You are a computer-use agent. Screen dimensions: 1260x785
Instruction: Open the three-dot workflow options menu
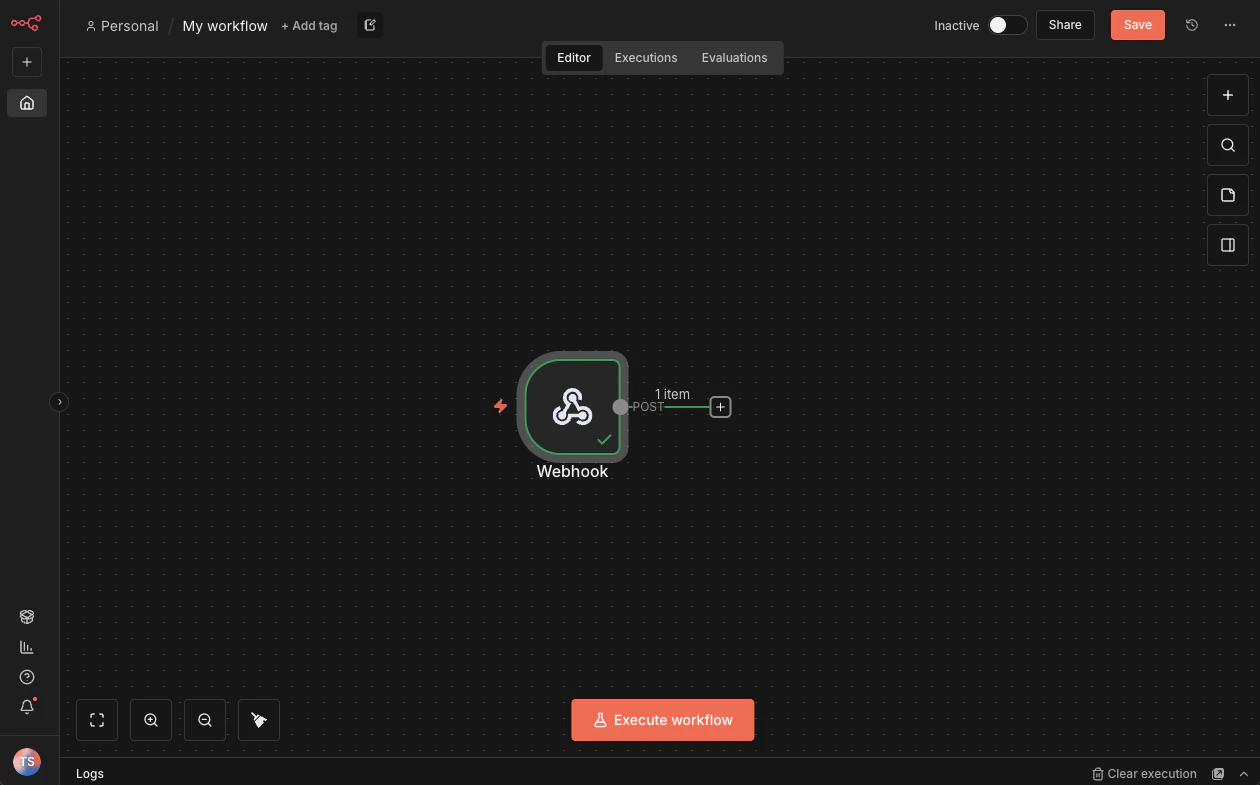(1230, 25)
